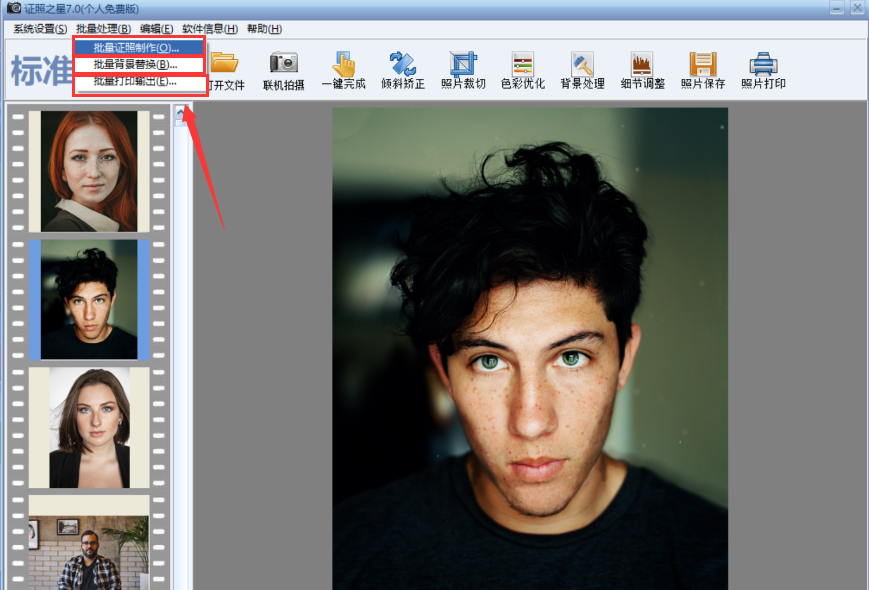
Task: Open the 帮助(H) menu
Action: point(264,29)
